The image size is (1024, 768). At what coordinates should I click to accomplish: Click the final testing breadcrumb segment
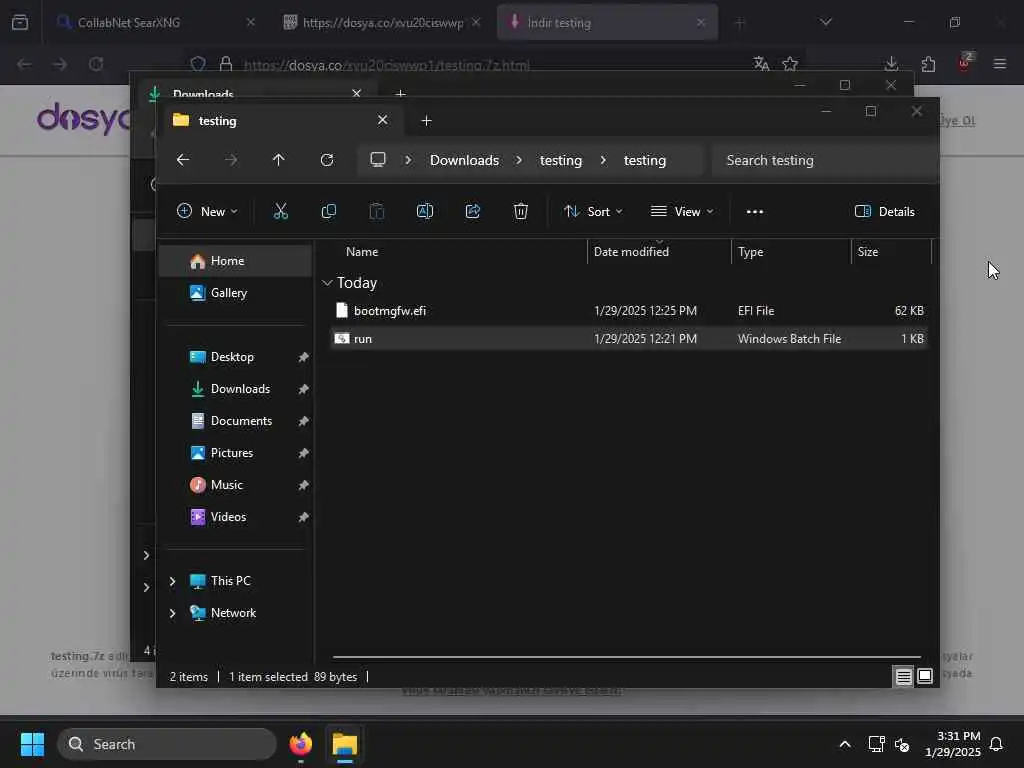pos(645,160)
